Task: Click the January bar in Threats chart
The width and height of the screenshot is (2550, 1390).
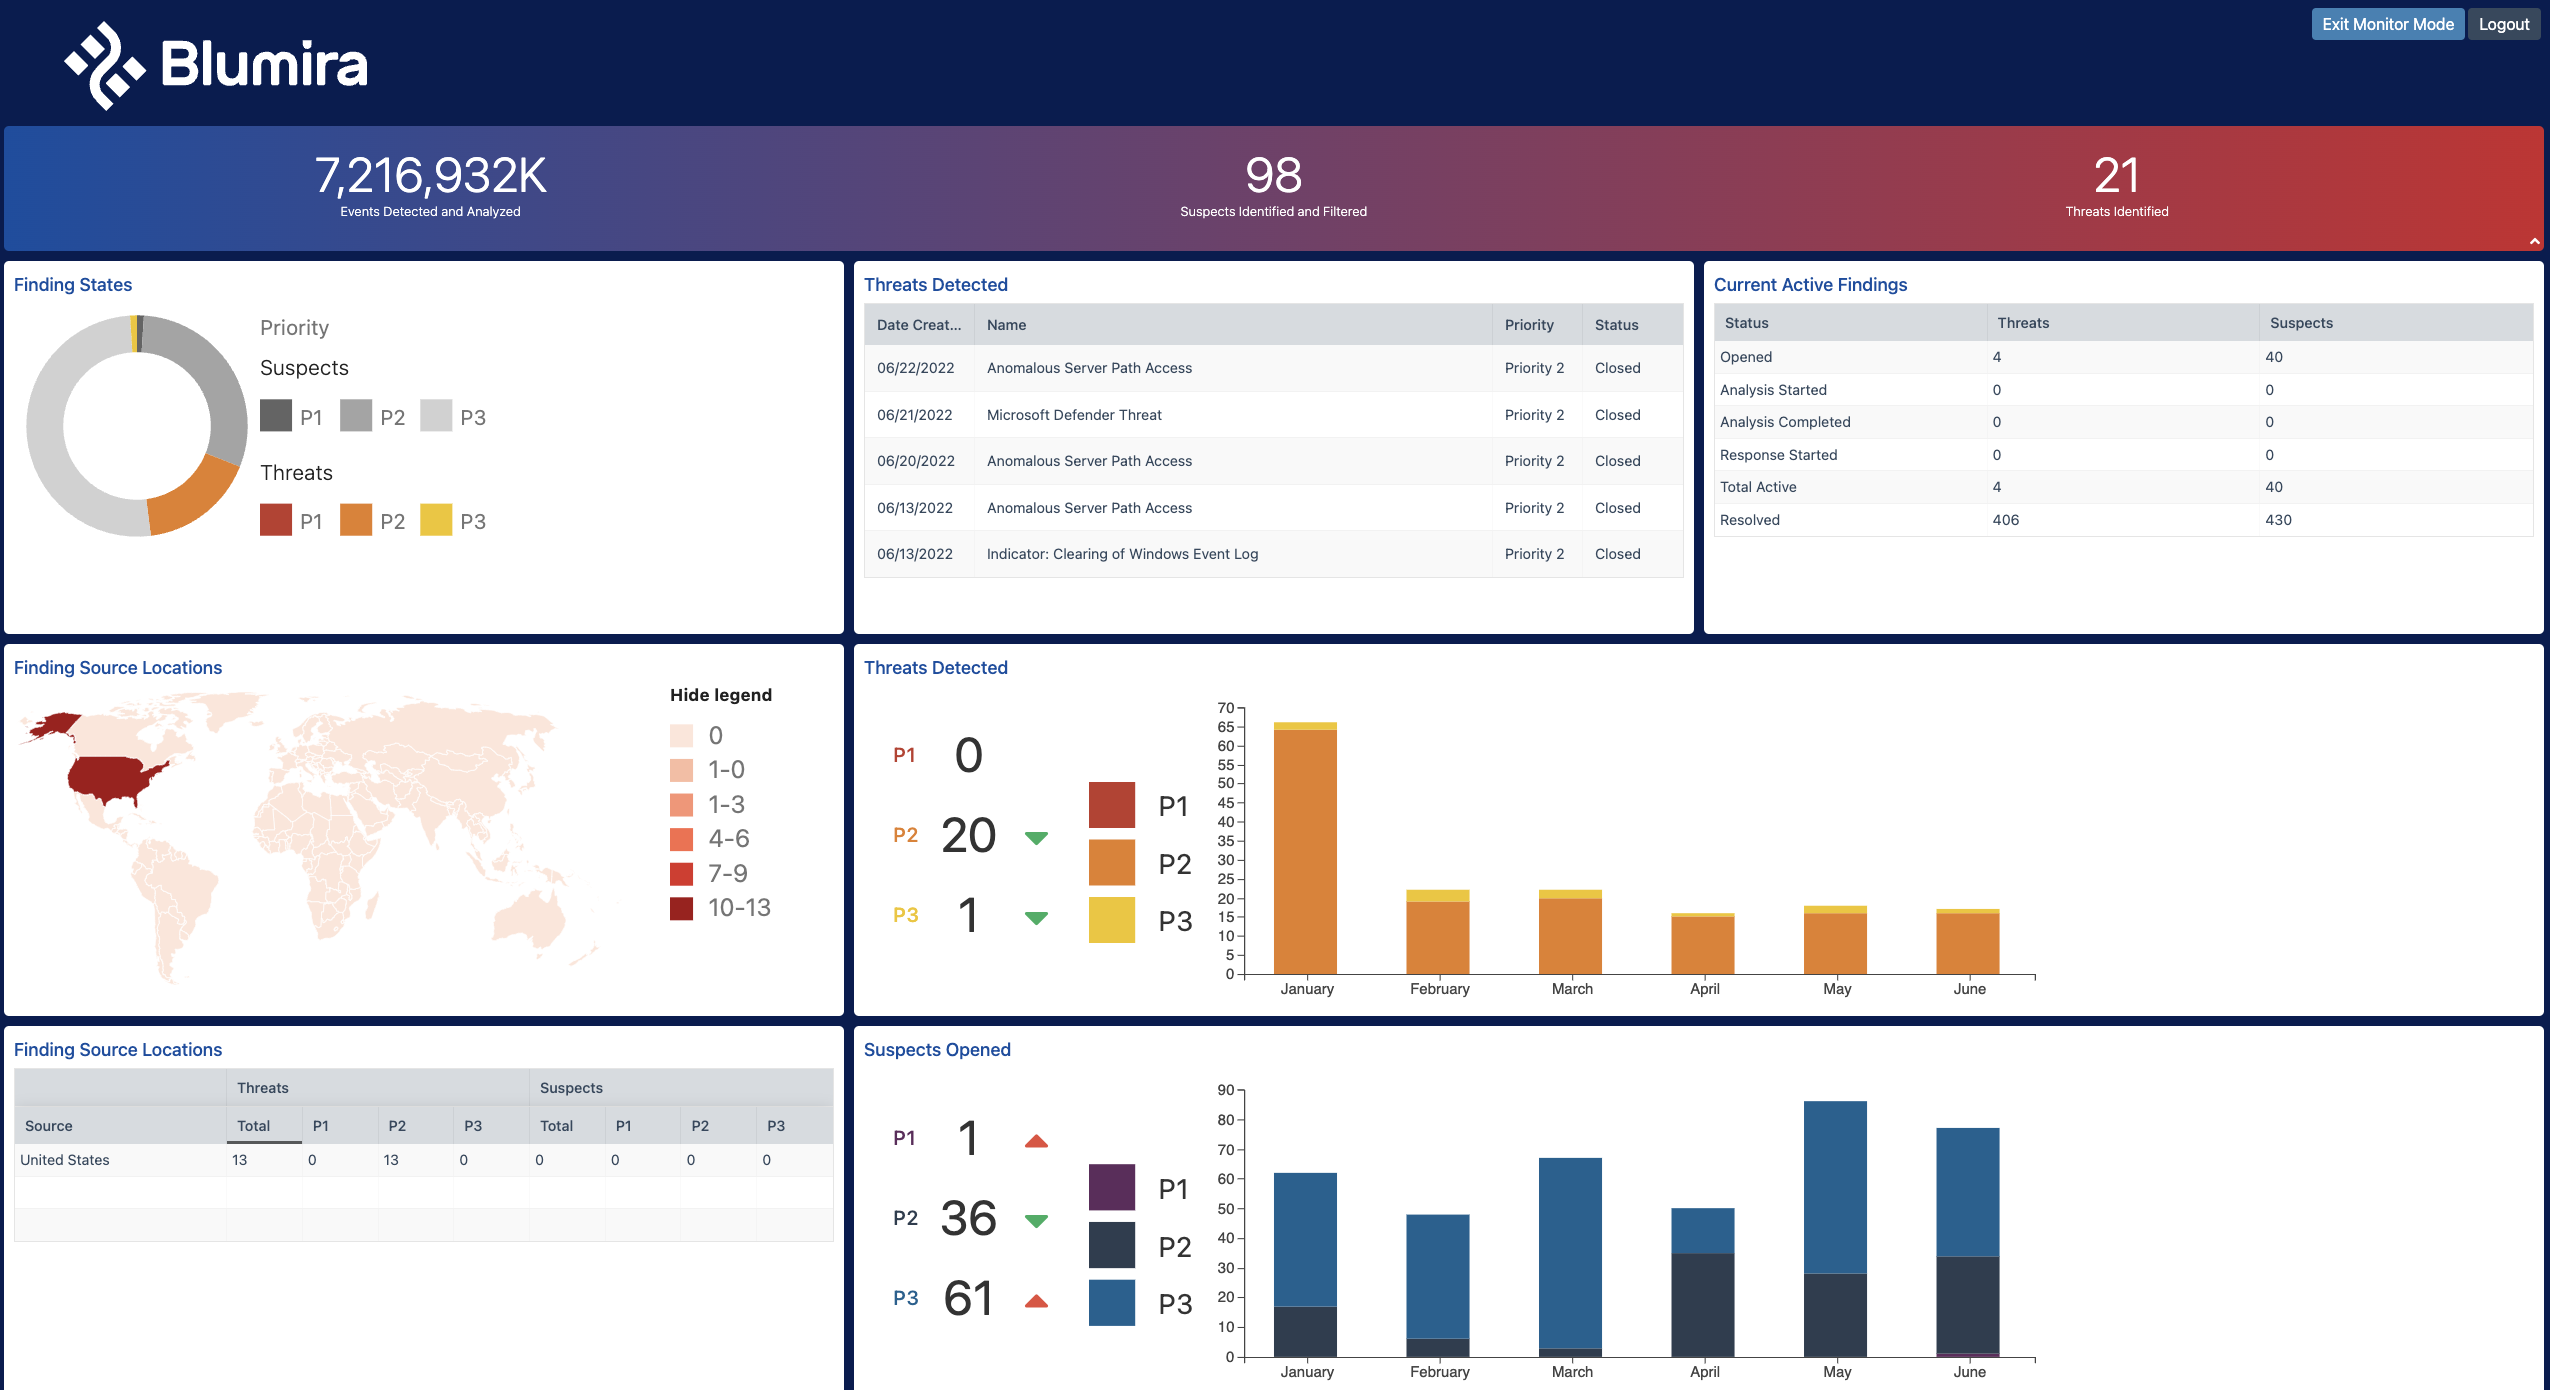Action: point(1305,850)
